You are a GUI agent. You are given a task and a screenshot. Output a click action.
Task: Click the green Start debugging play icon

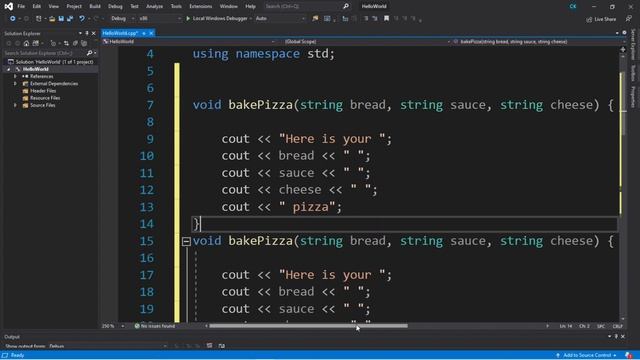click(188, 18)
